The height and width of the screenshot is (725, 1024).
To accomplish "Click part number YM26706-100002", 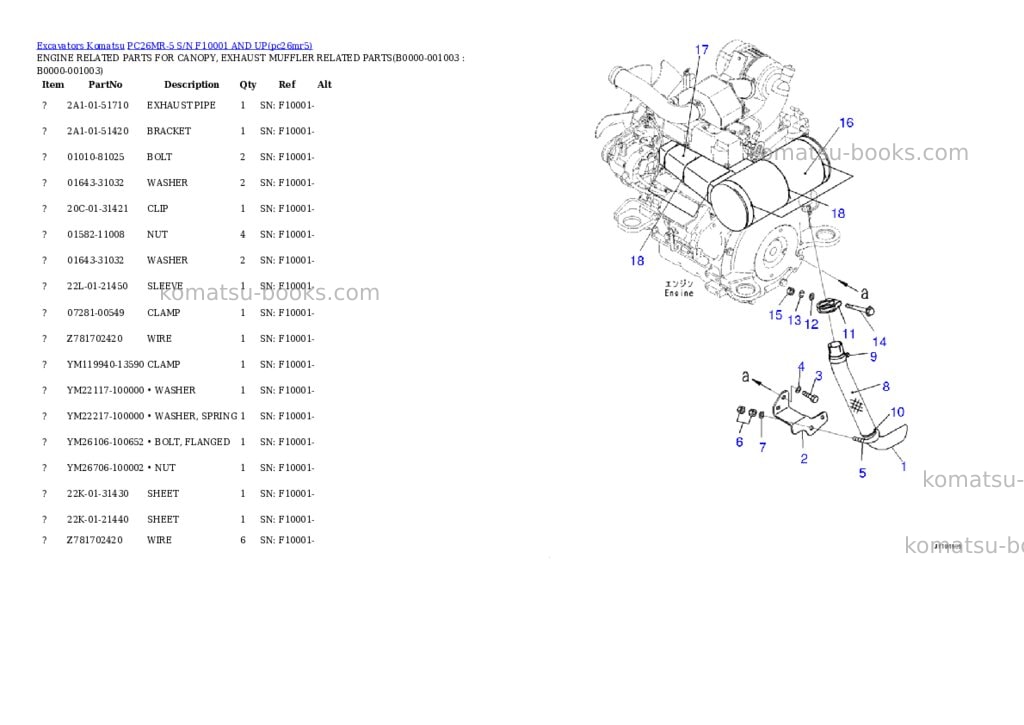I will tap(105, 468).
